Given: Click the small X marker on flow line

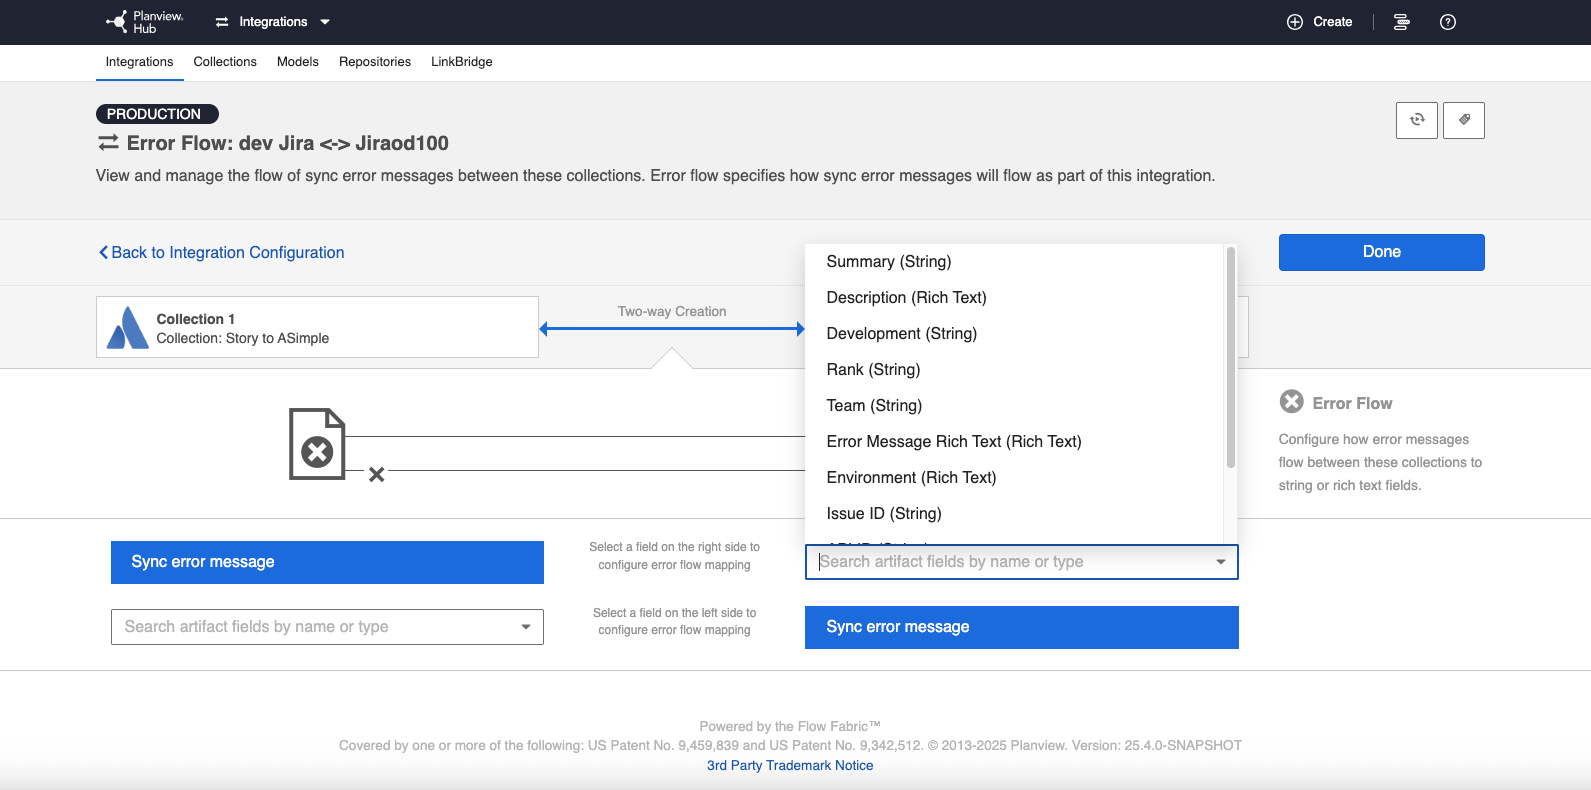Looking at the screenshot, I should click(376, 474).
